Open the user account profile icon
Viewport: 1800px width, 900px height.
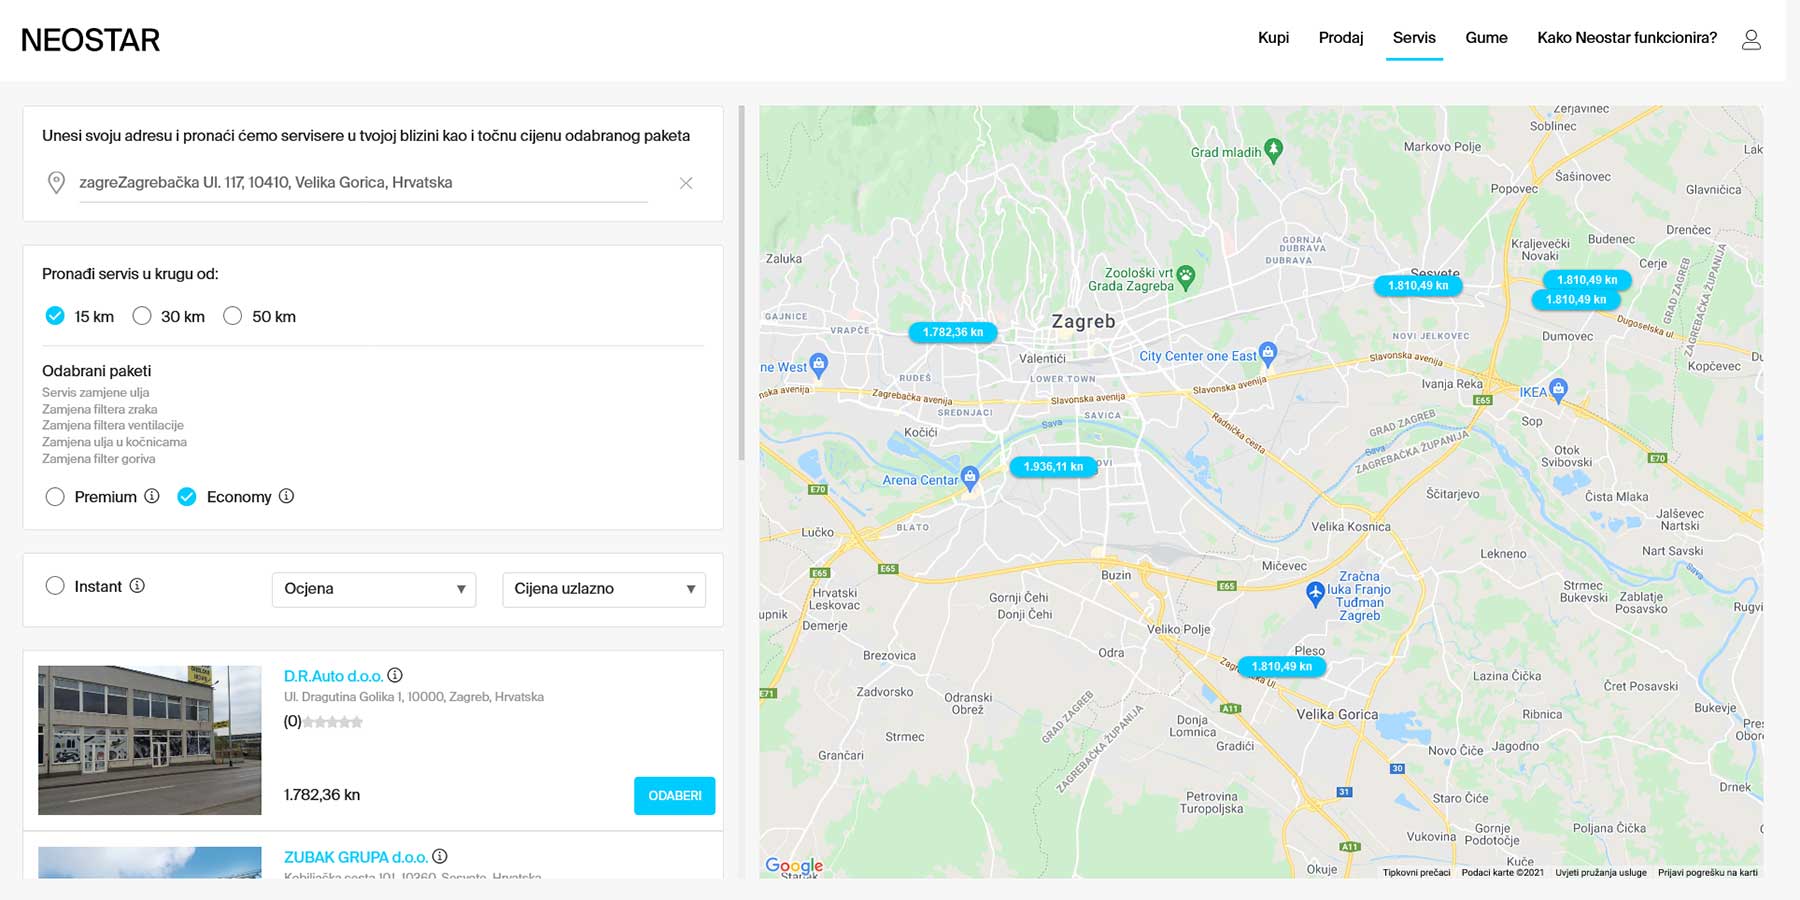click(x=1751, y=39)
